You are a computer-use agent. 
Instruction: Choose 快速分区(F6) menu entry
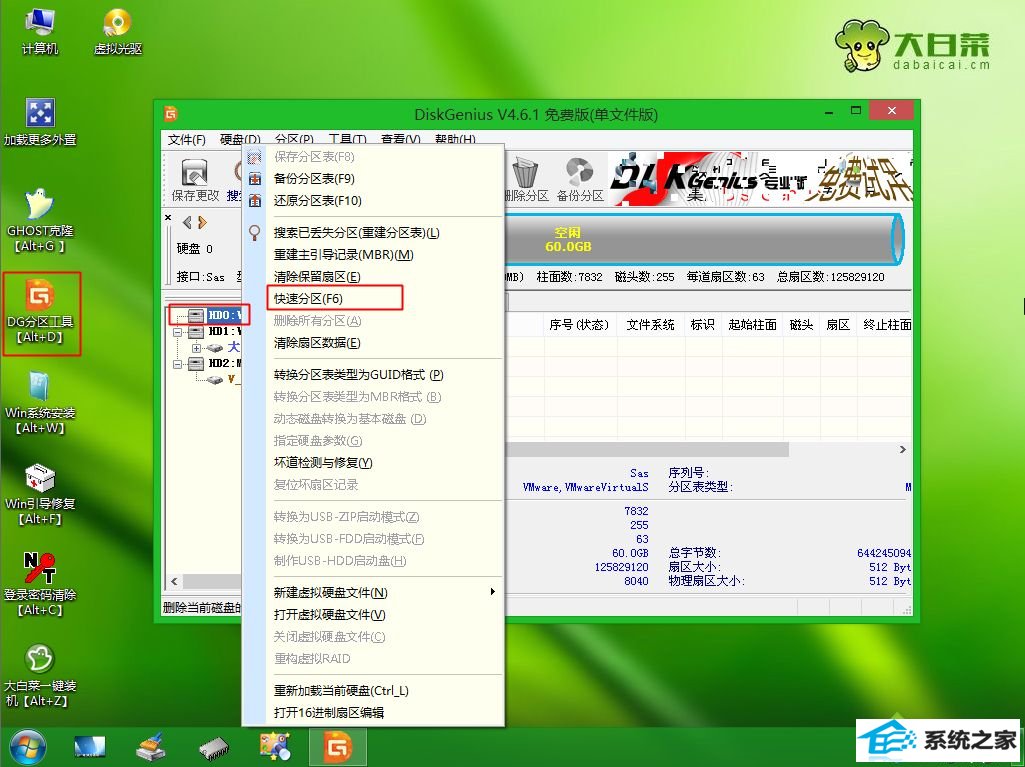[x=373, y=299]
